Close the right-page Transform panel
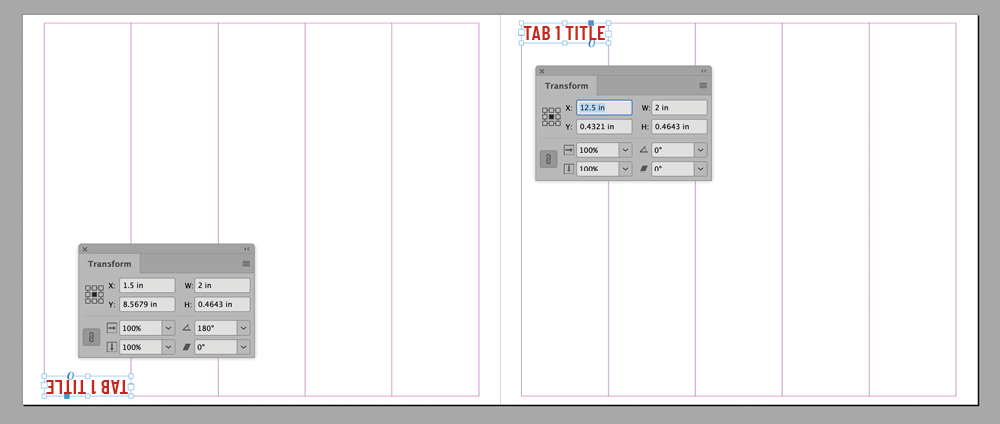This screenshot has height=424, width=1000. [542, 71]
